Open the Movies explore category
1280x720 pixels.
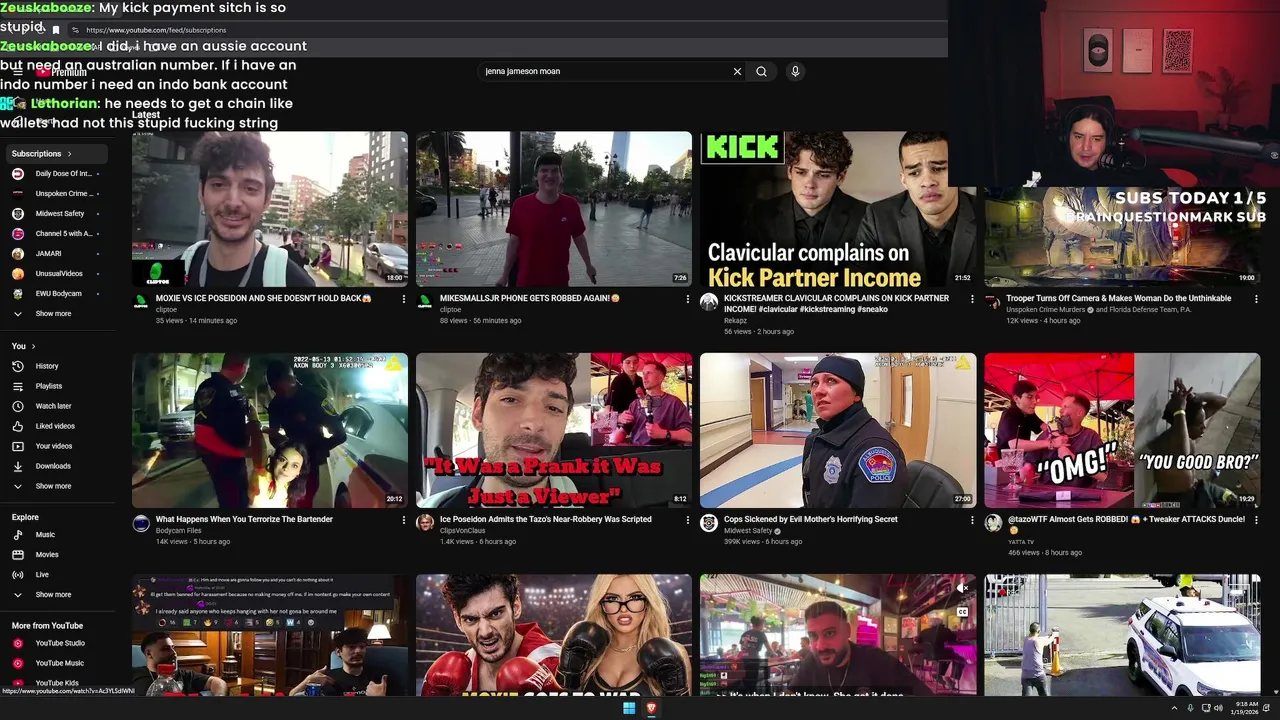click(x=47, y=555)
